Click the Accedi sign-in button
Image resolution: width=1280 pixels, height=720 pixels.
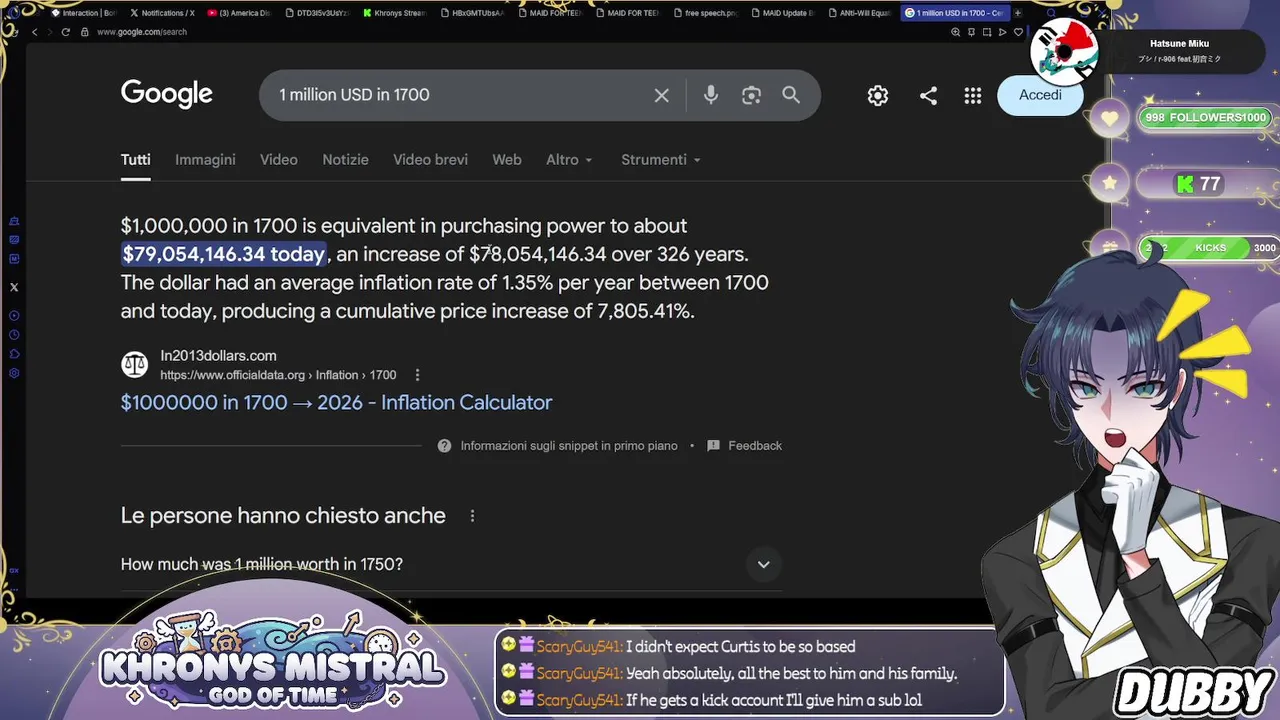click(x=1040, y=95)
